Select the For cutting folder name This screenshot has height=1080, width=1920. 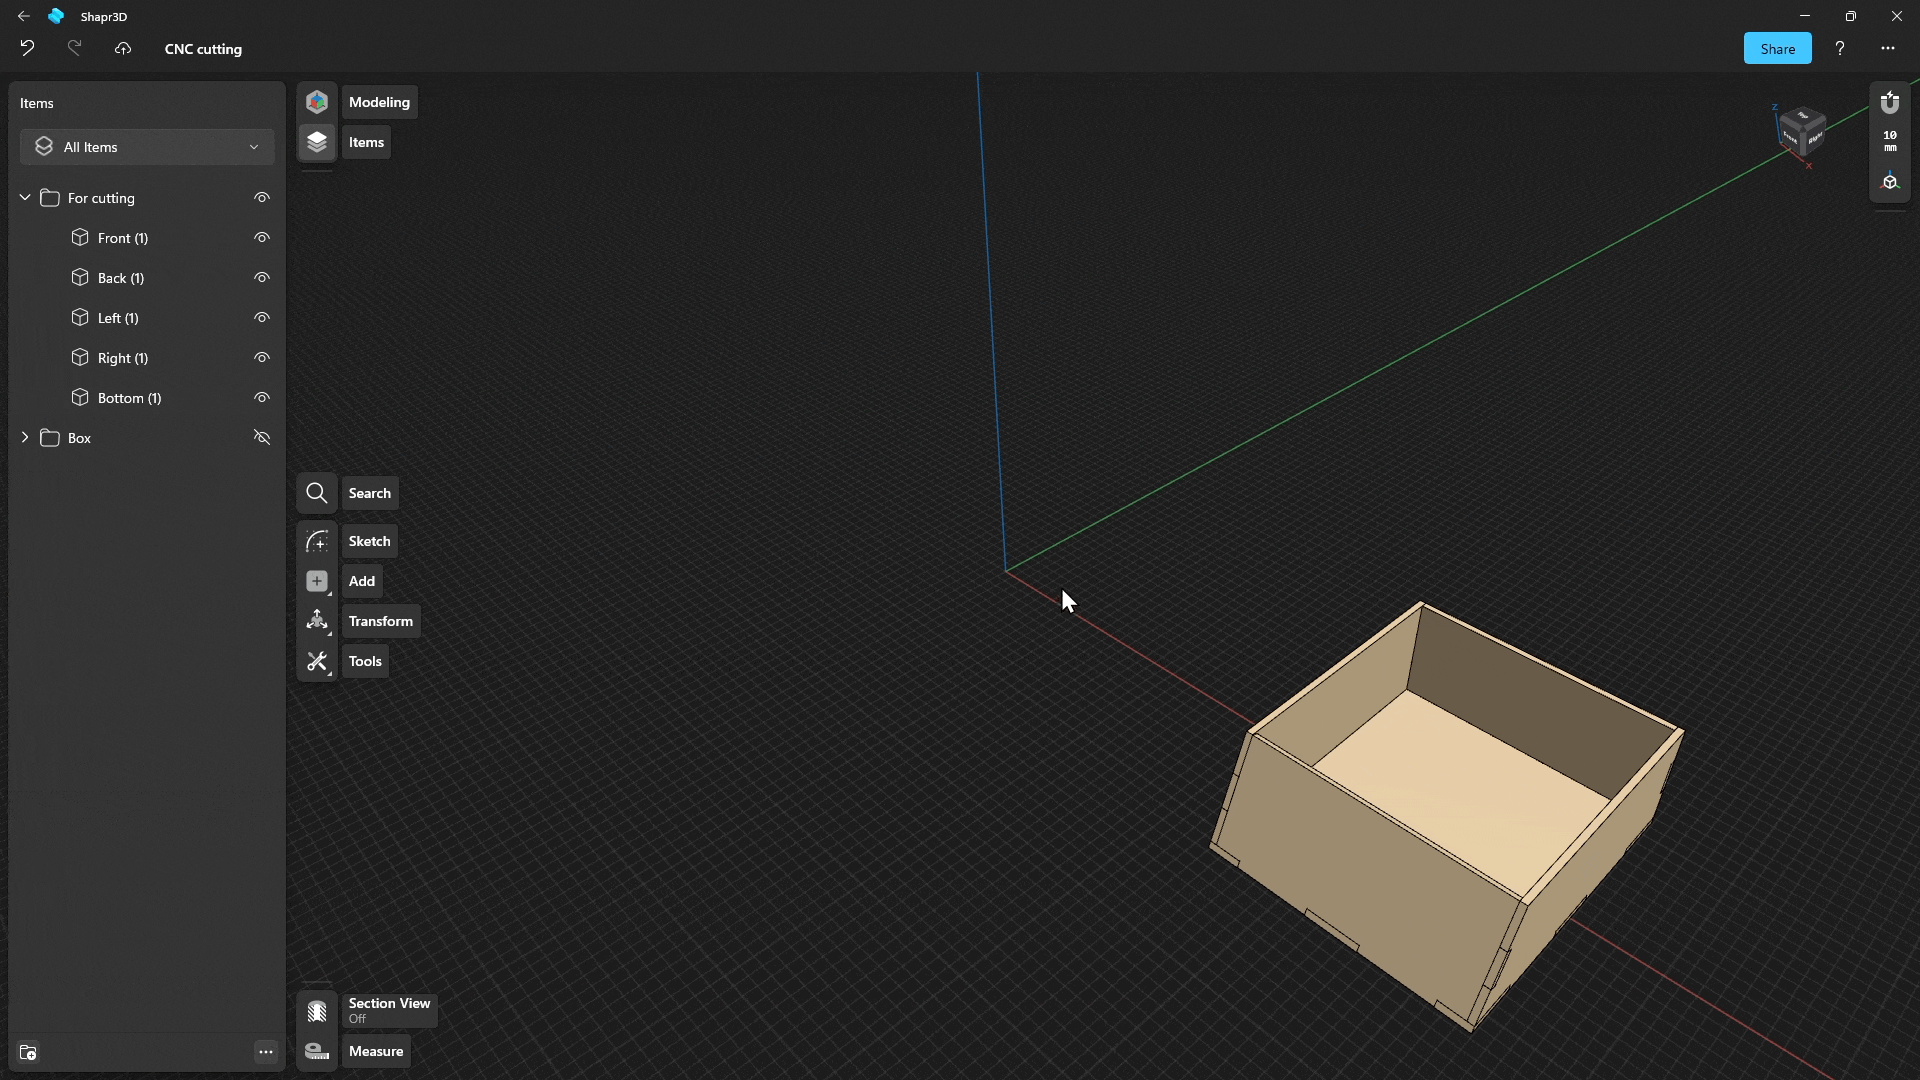coord(101,198)
